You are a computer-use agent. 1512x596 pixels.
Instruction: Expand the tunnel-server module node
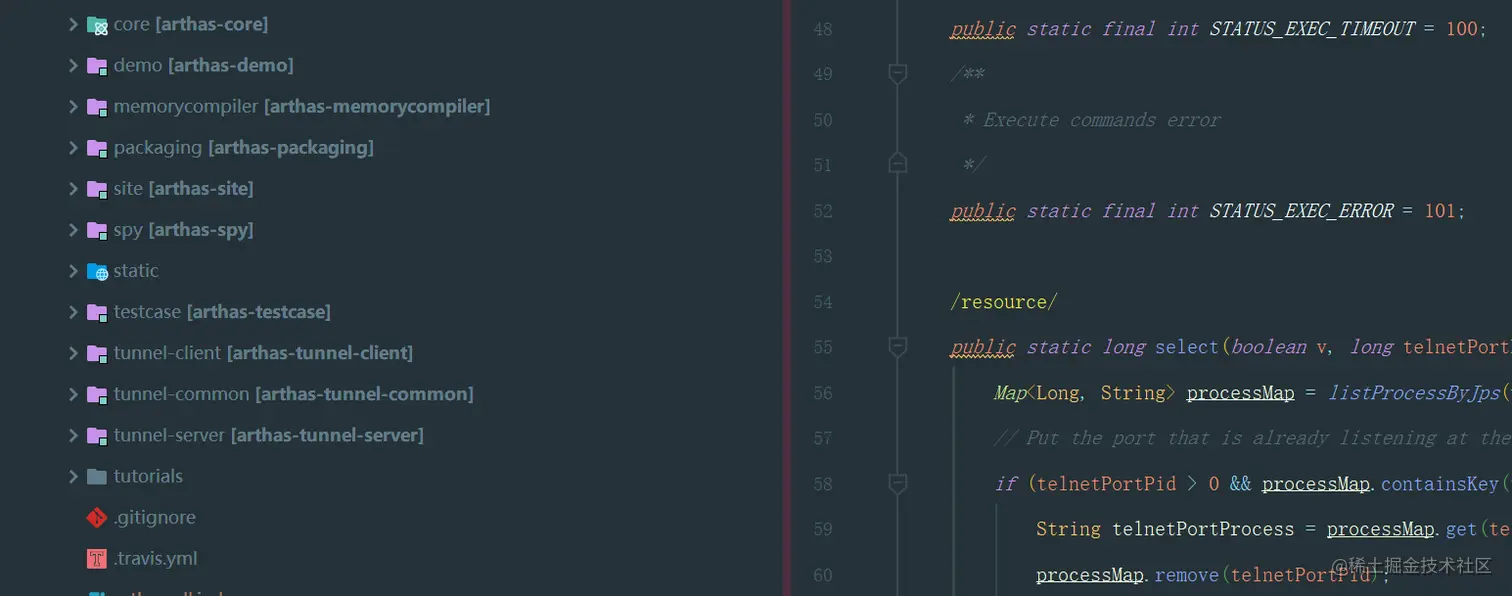73,435
